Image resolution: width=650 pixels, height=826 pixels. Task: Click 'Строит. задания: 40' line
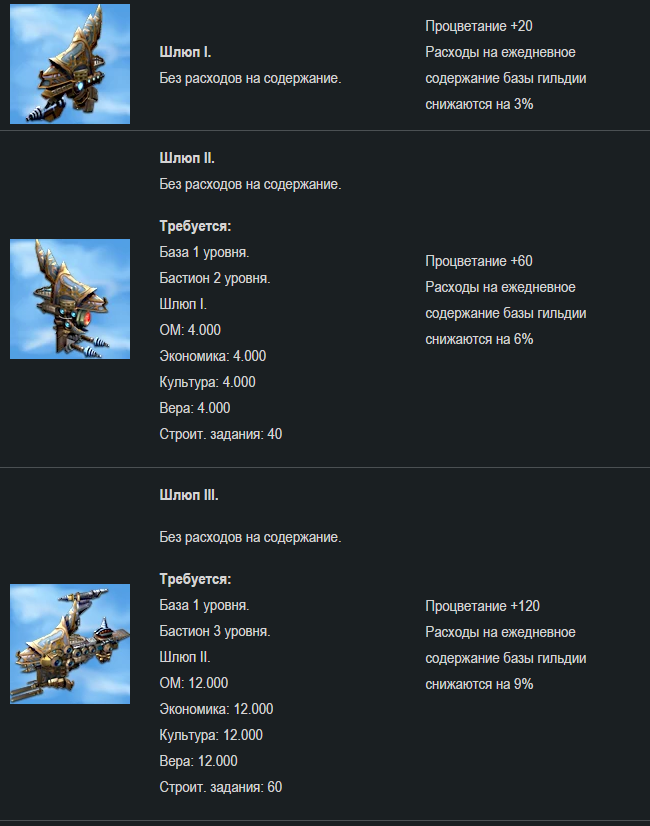pyautogui.click(x=221, y=434)
